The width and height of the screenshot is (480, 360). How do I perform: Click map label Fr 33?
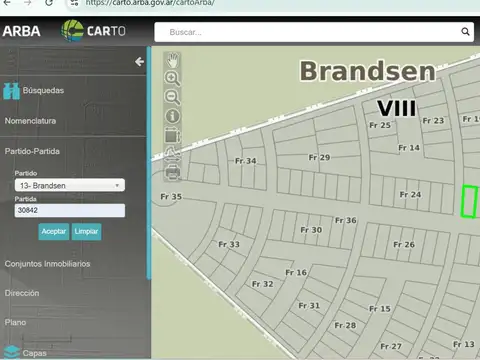pos(229,244)
